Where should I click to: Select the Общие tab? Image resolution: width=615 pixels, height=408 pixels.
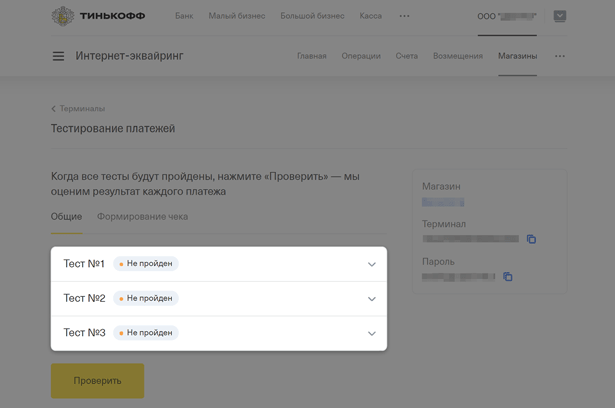[x=66, y=217]
